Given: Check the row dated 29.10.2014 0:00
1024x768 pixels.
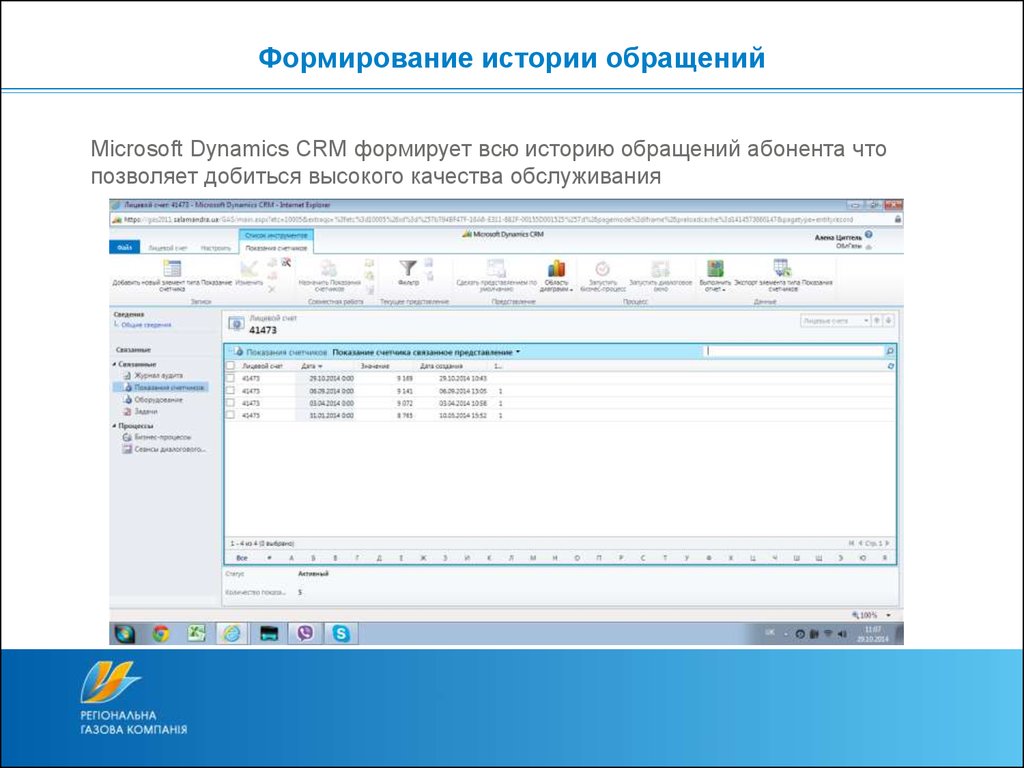Looking at the screenshot, I should click(230, 378).
